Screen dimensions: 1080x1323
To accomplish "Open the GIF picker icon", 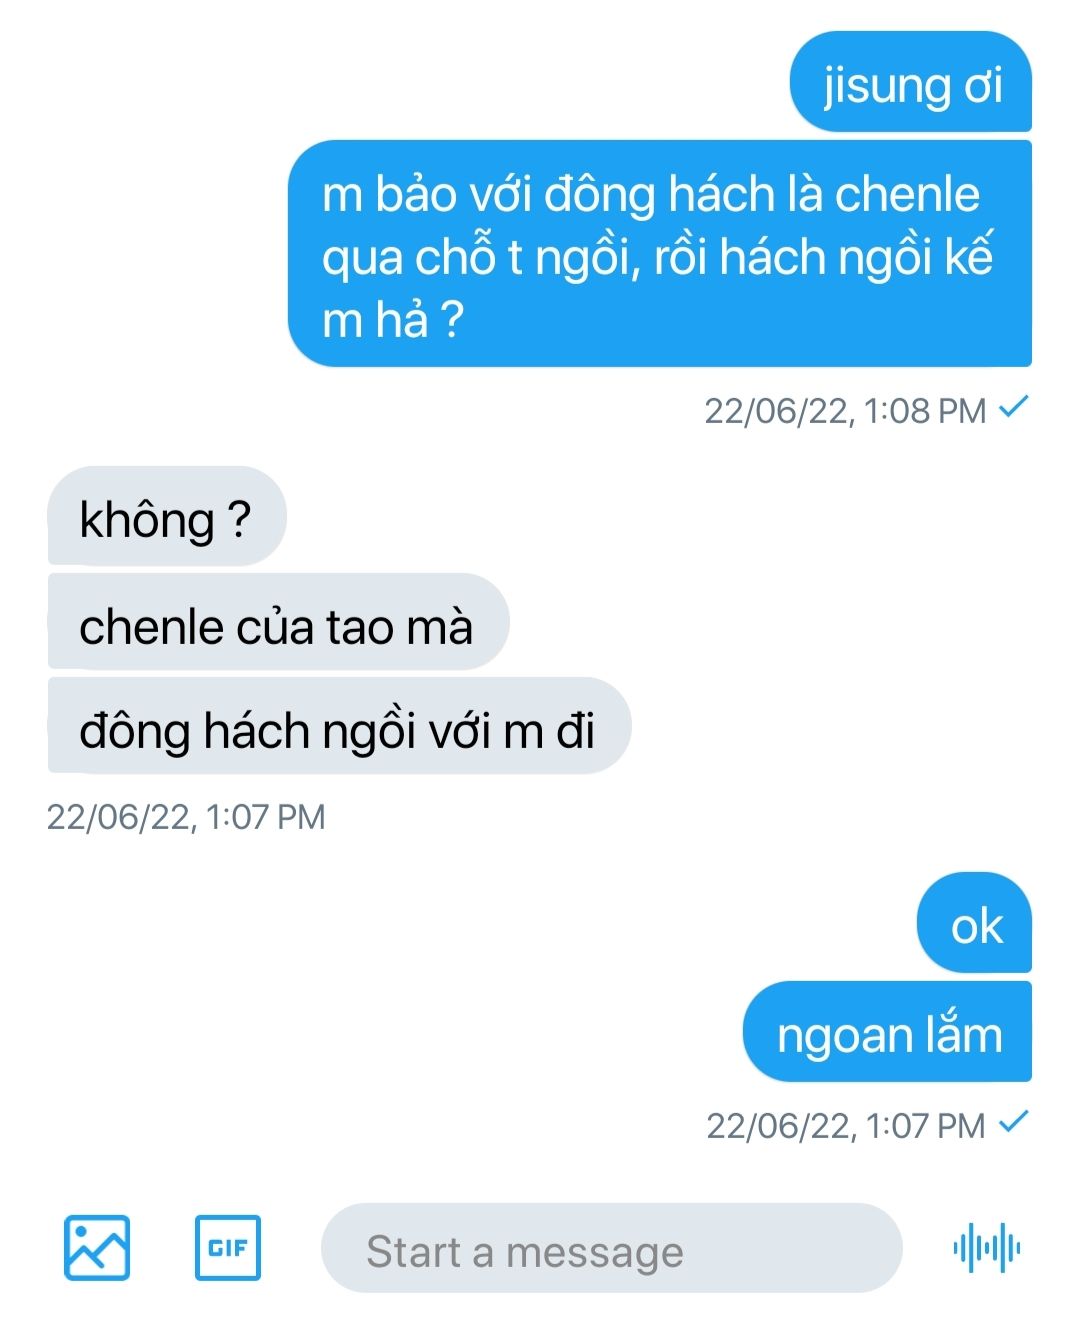I will pos(227,1247).
